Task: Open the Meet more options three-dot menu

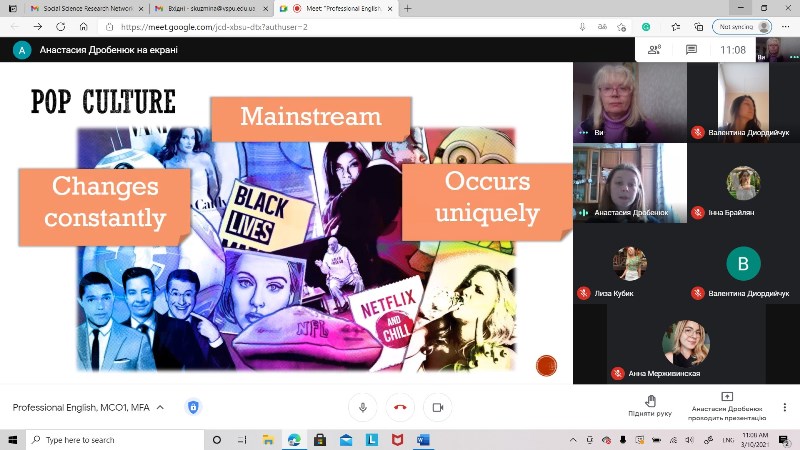Action: point(785,407)
